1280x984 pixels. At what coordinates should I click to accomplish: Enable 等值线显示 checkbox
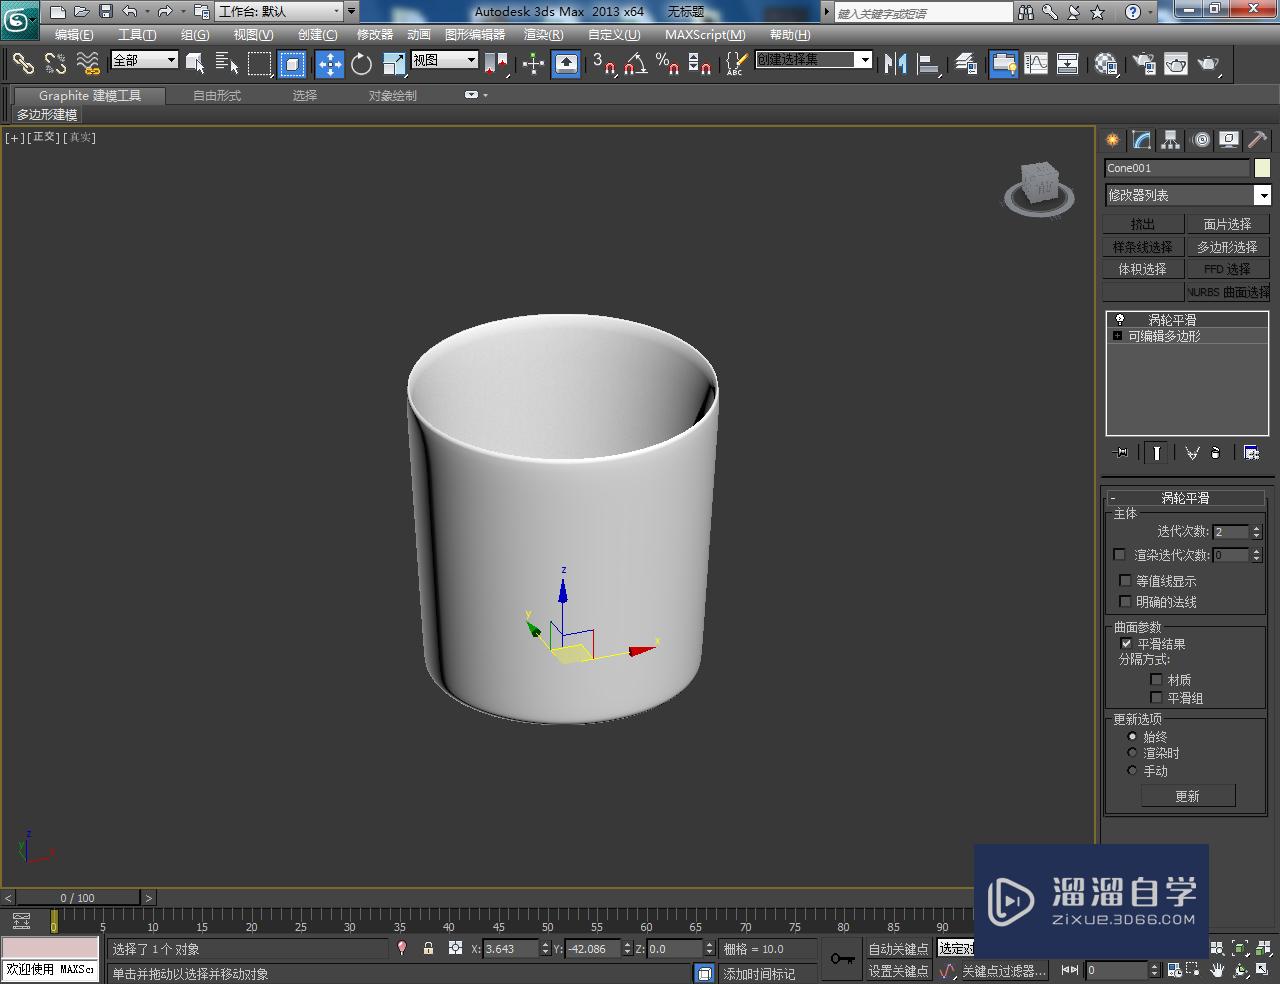(1125, 581)
